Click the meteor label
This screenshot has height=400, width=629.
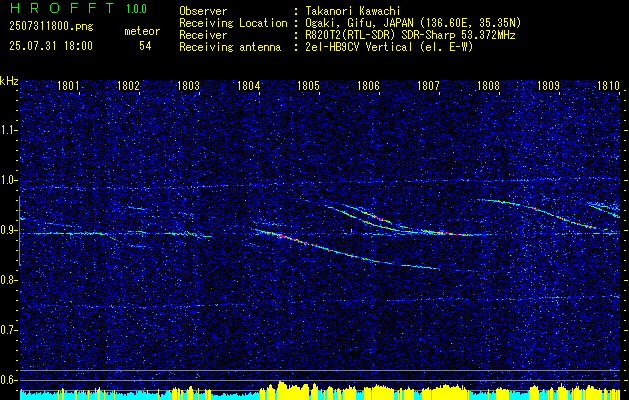[142, 31]
